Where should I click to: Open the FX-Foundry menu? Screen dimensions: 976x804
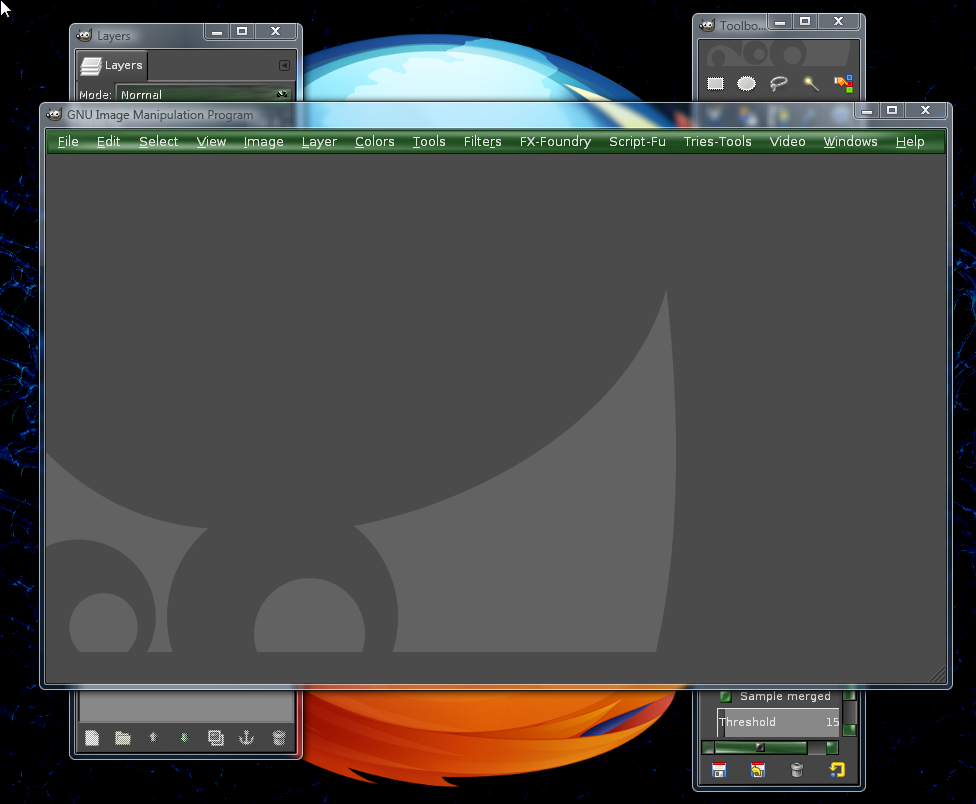(x=555, y=141)
